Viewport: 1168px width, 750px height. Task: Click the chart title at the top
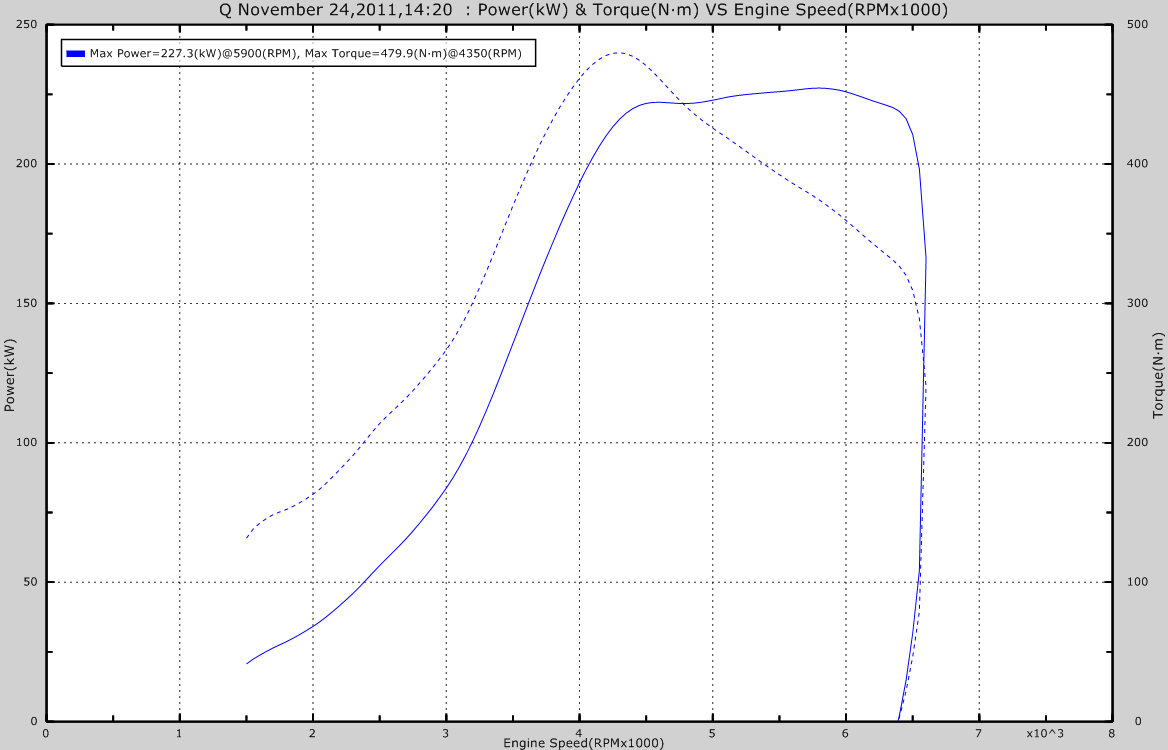click(583, 10)
